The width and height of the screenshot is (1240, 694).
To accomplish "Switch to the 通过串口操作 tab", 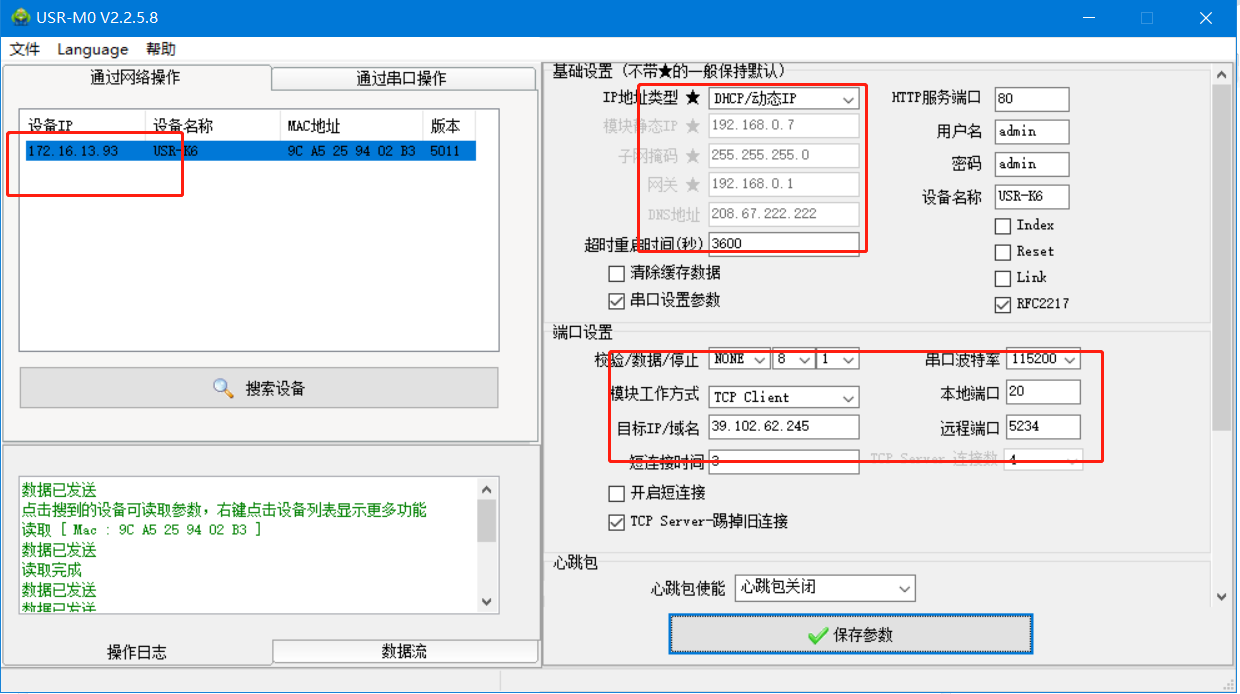I will pyautogui.click(x=402, y=79).
